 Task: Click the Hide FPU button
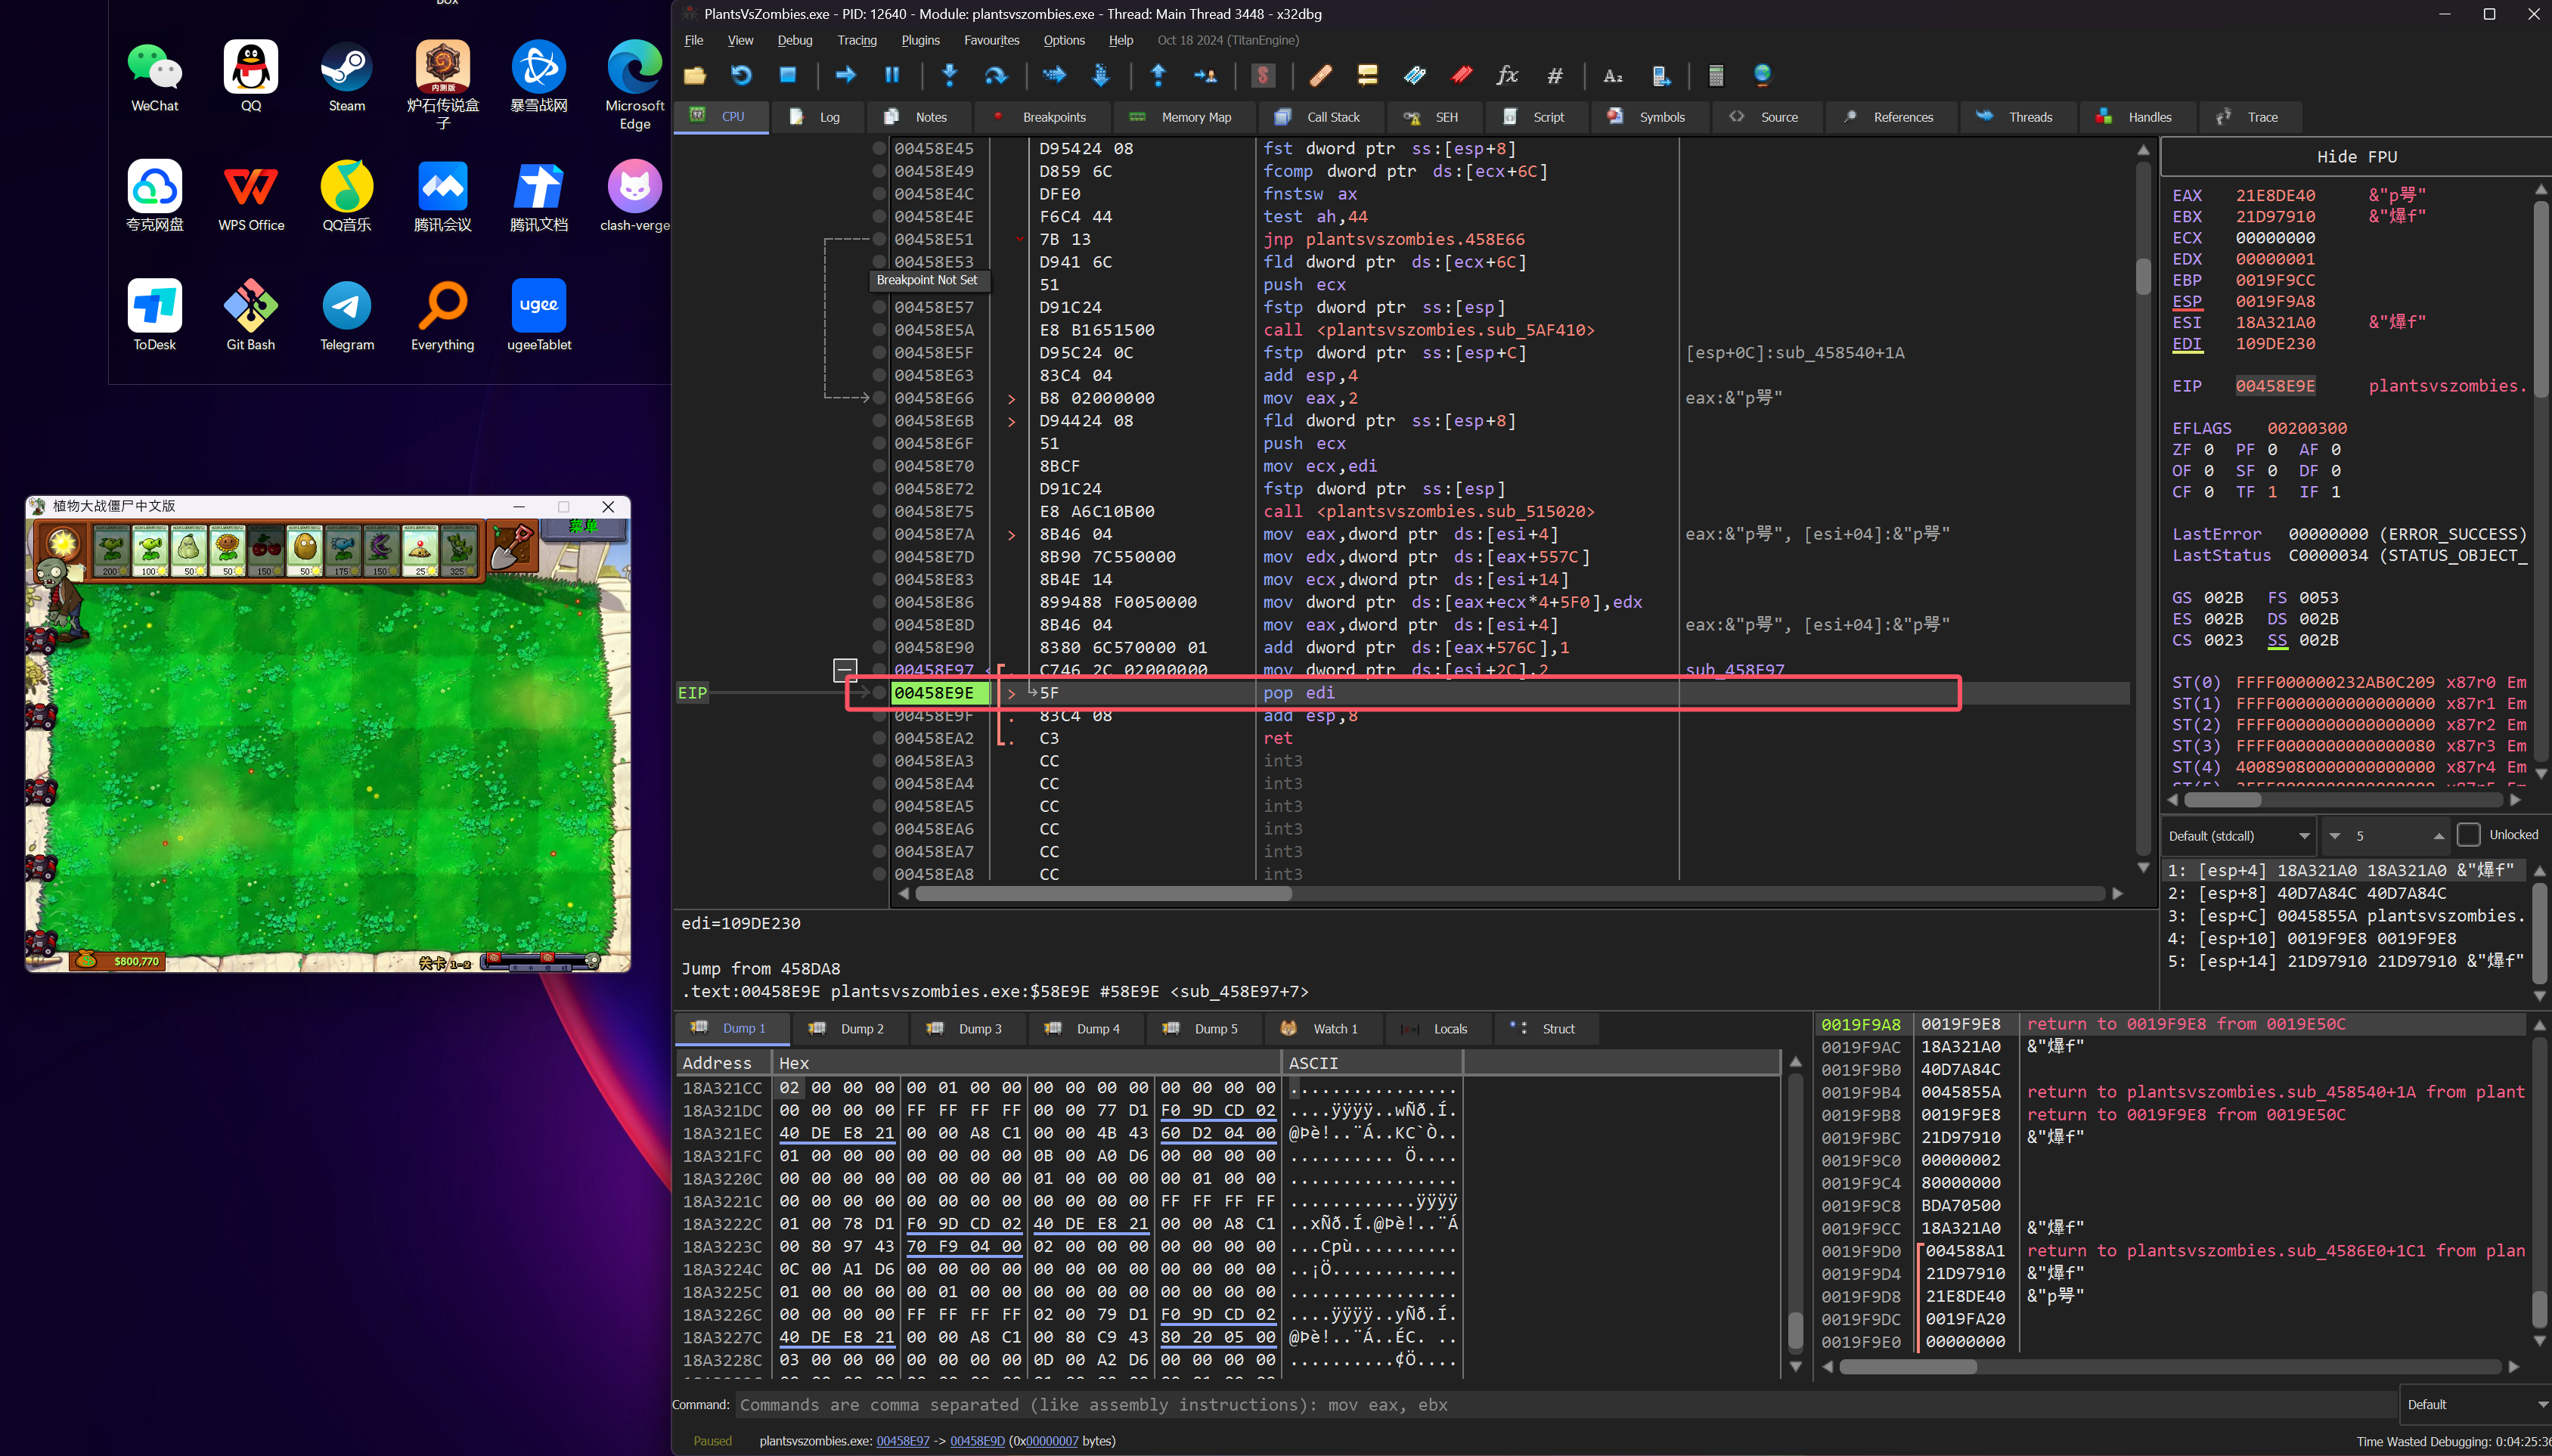point(2356,157)
